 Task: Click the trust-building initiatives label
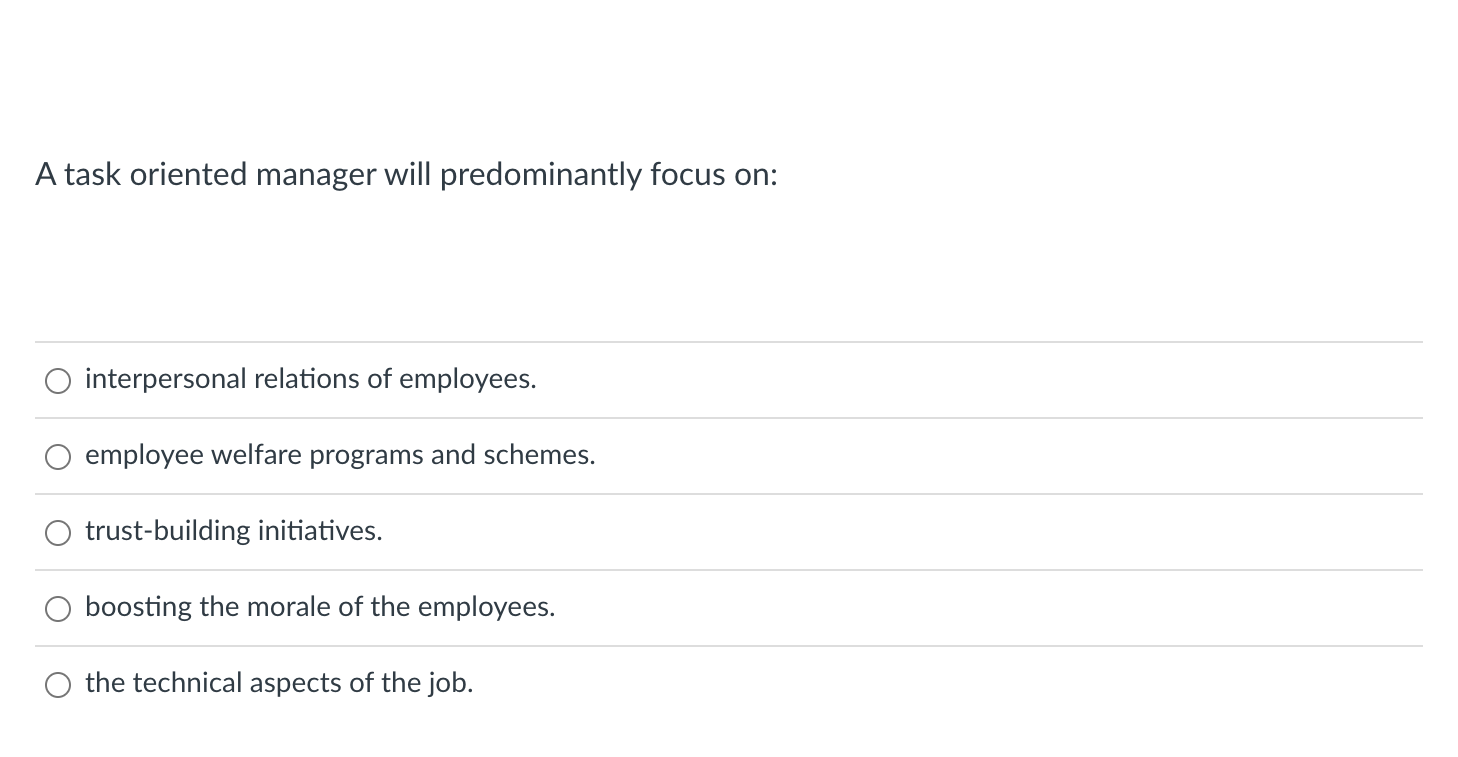coord(233,531)
